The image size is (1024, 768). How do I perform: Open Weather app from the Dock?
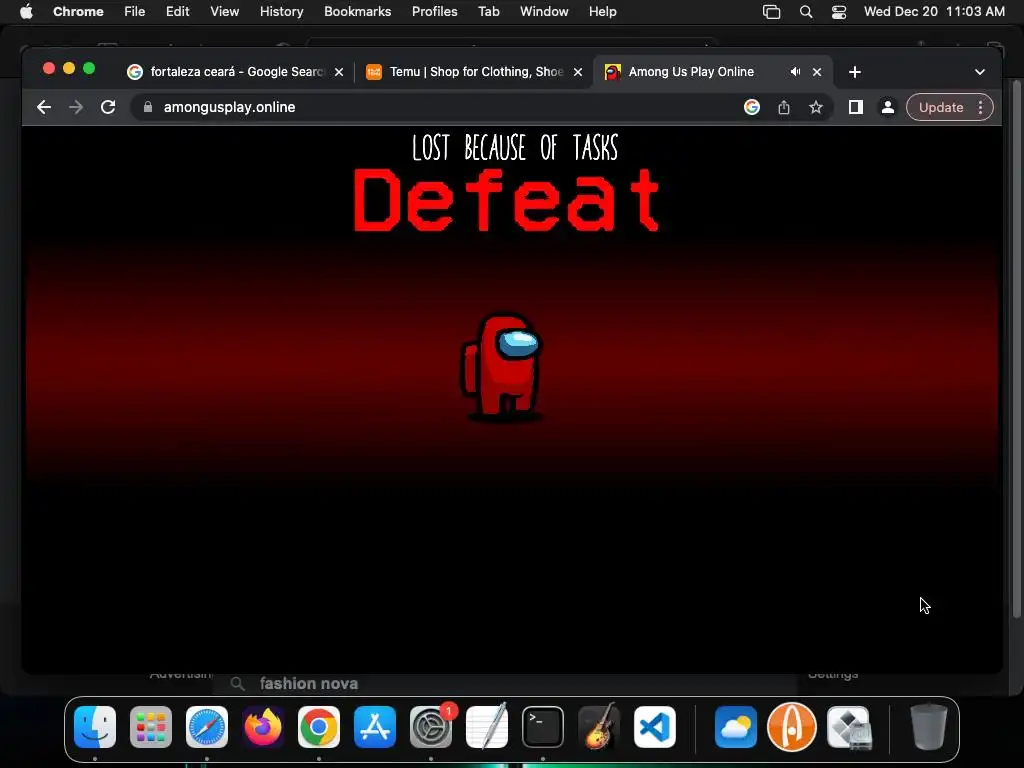pyautogui.click(x=736, y=727)
